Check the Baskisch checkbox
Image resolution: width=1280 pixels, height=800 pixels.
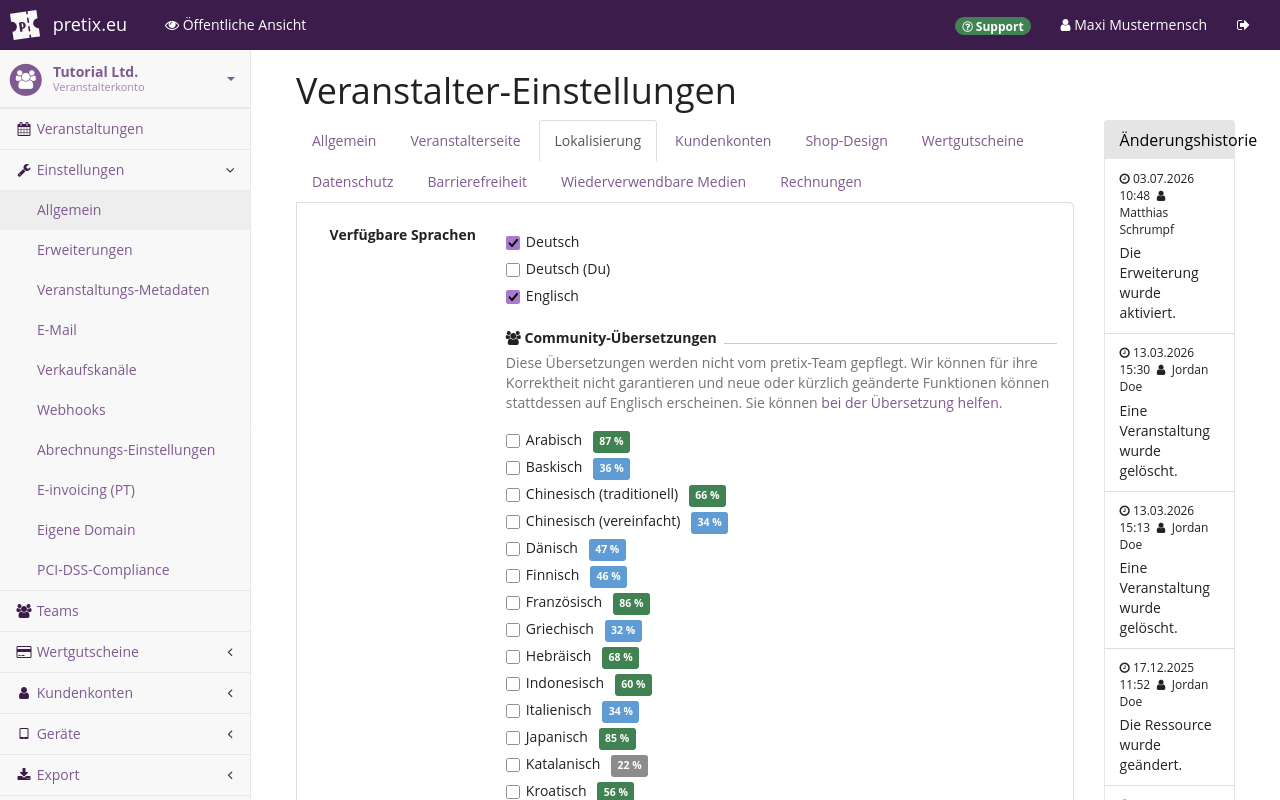513,467
